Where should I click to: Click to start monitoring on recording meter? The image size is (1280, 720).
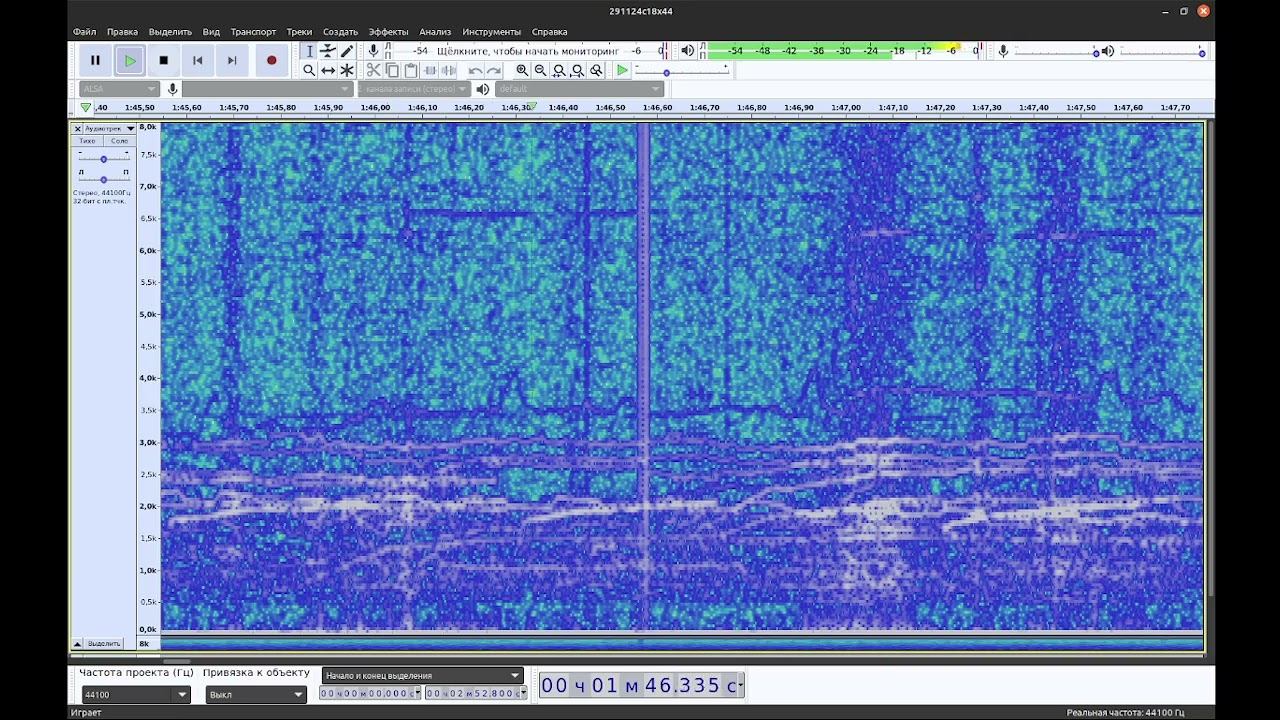click(528, 50)
